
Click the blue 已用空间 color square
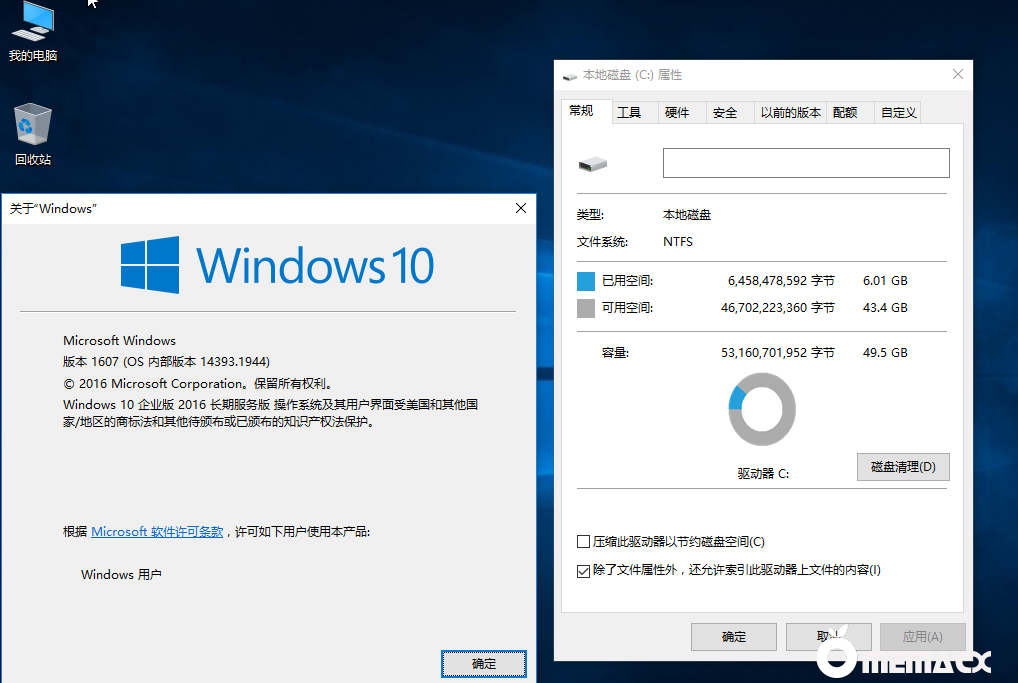[586, 281]
